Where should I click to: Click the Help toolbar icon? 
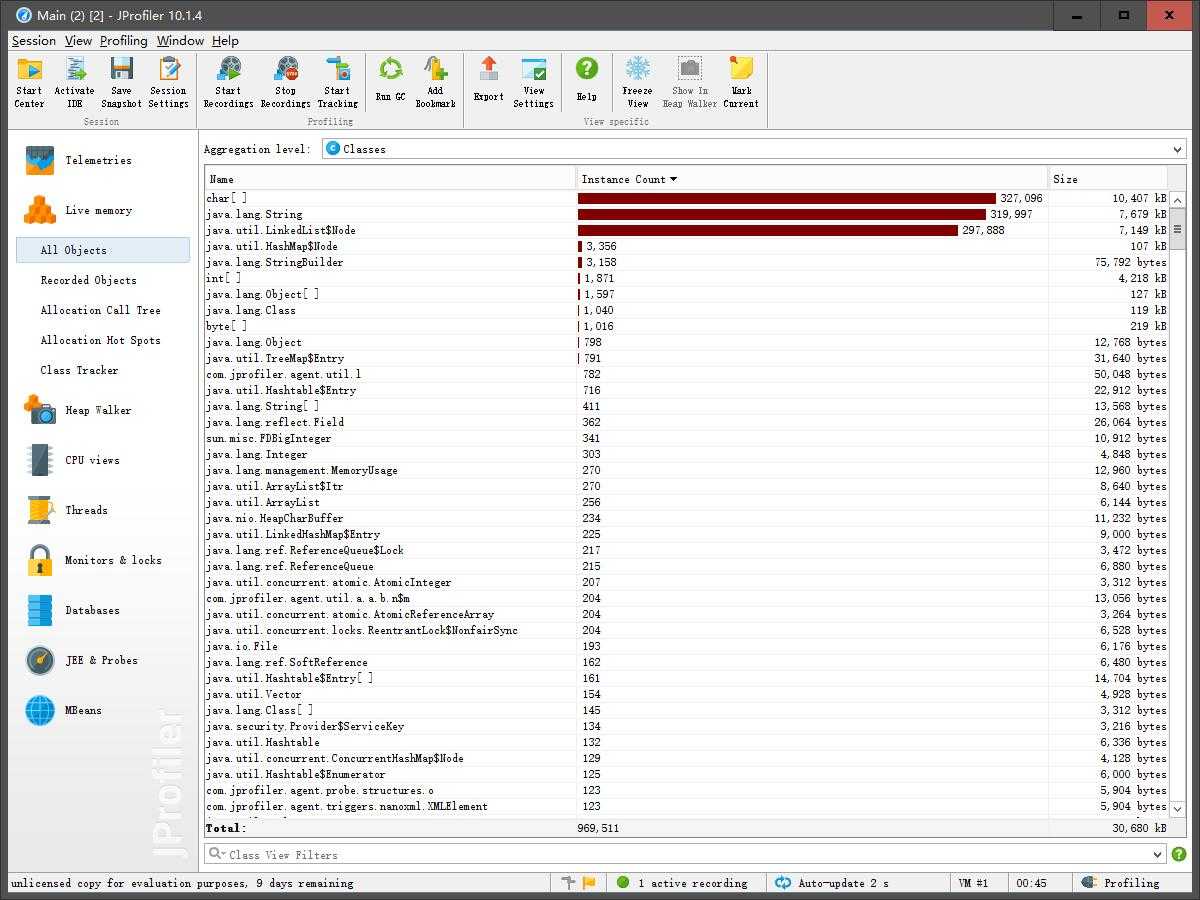tap(586, 80)
